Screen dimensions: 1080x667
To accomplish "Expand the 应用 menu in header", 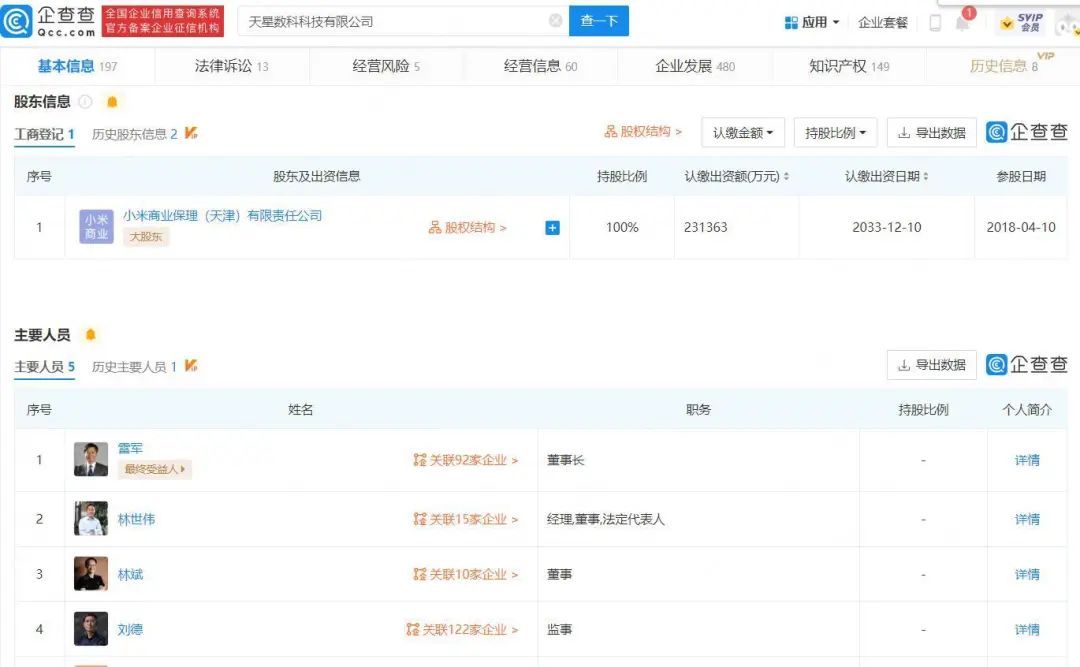I will pos(812,22).
